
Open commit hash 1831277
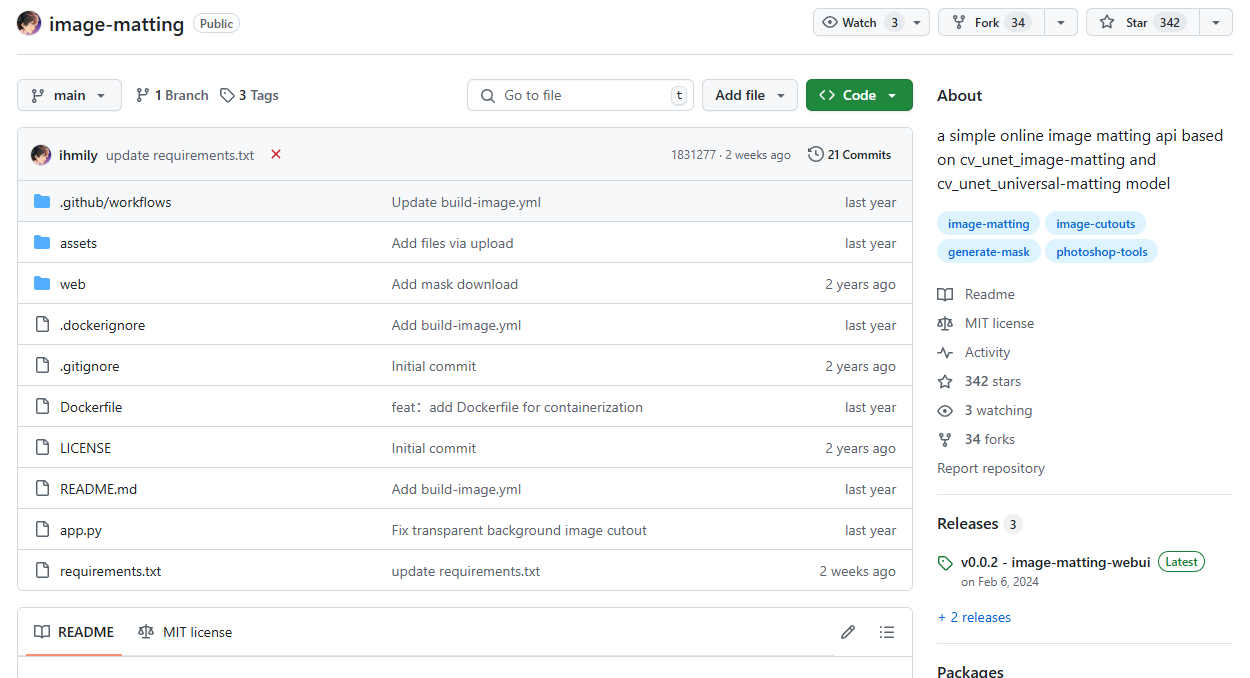693,155
